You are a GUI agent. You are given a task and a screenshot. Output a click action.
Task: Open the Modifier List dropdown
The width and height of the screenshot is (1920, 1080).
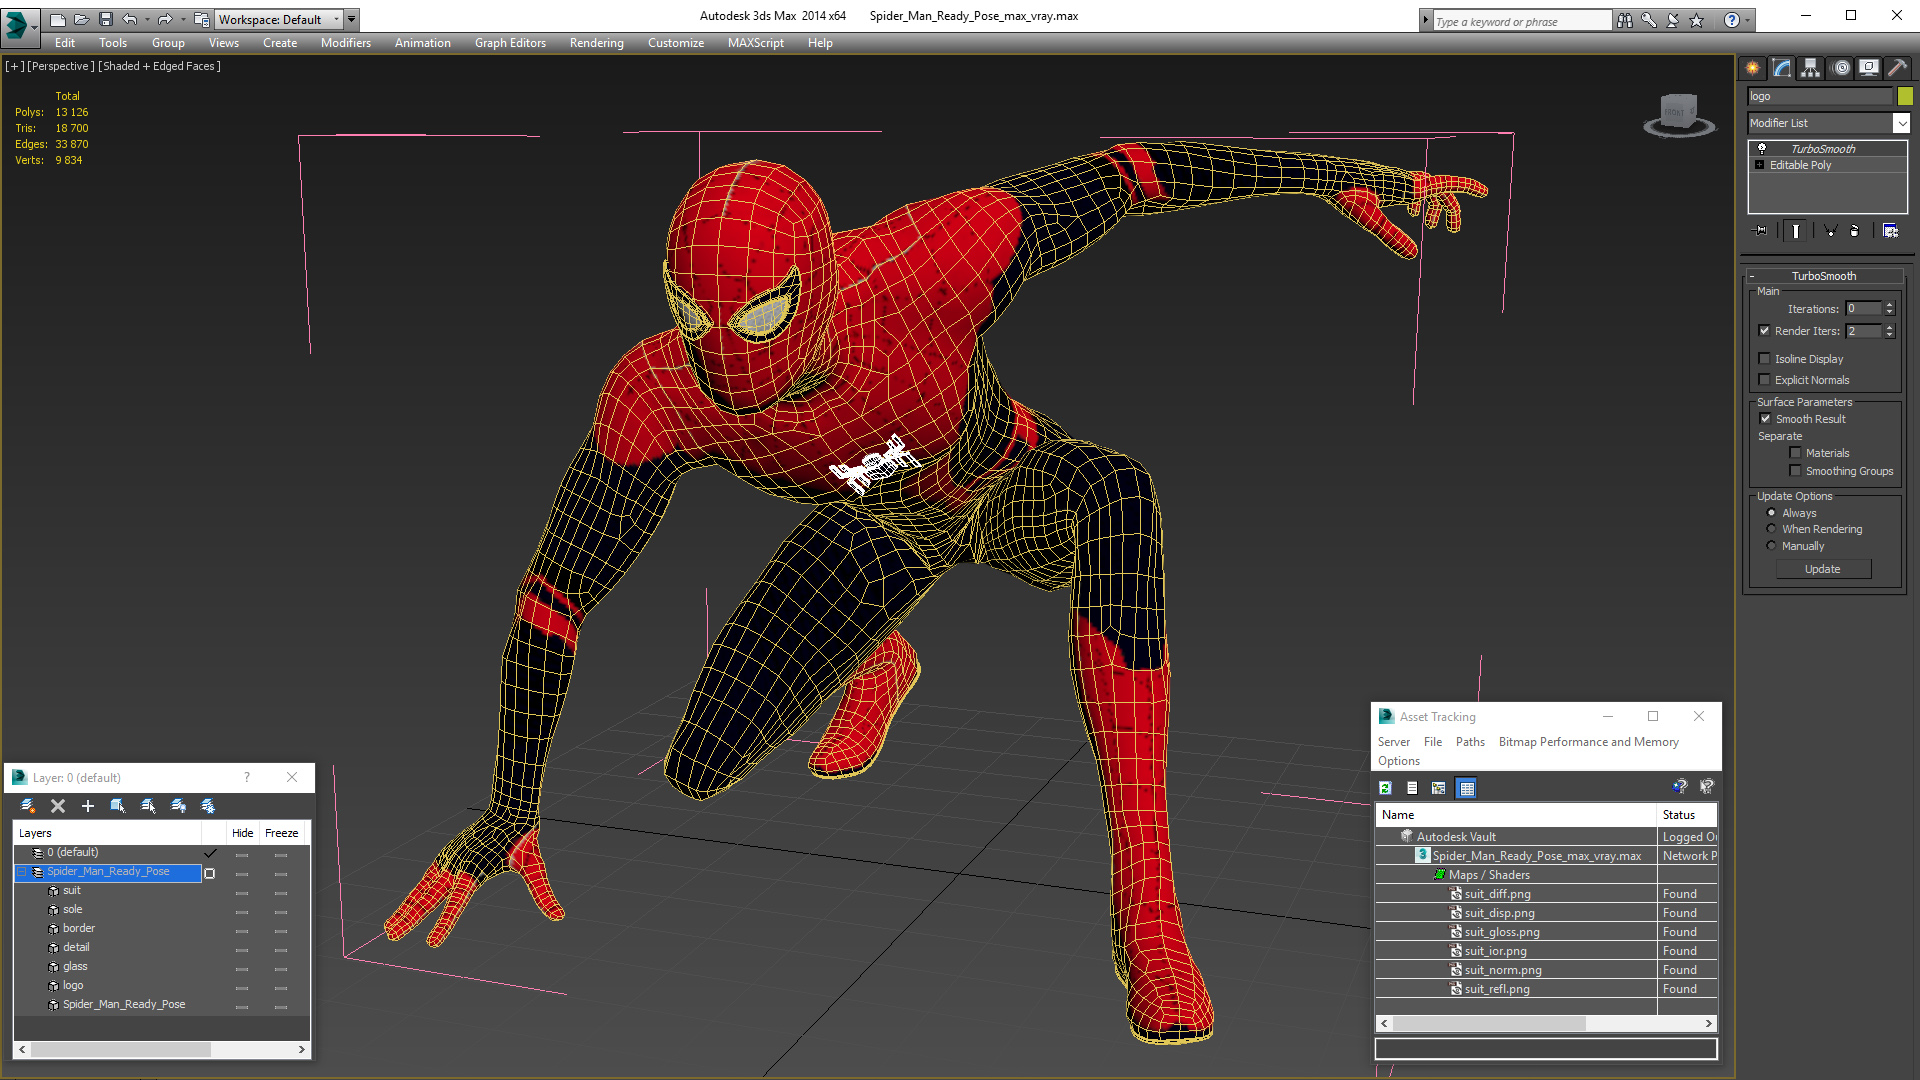(1901, 123)
